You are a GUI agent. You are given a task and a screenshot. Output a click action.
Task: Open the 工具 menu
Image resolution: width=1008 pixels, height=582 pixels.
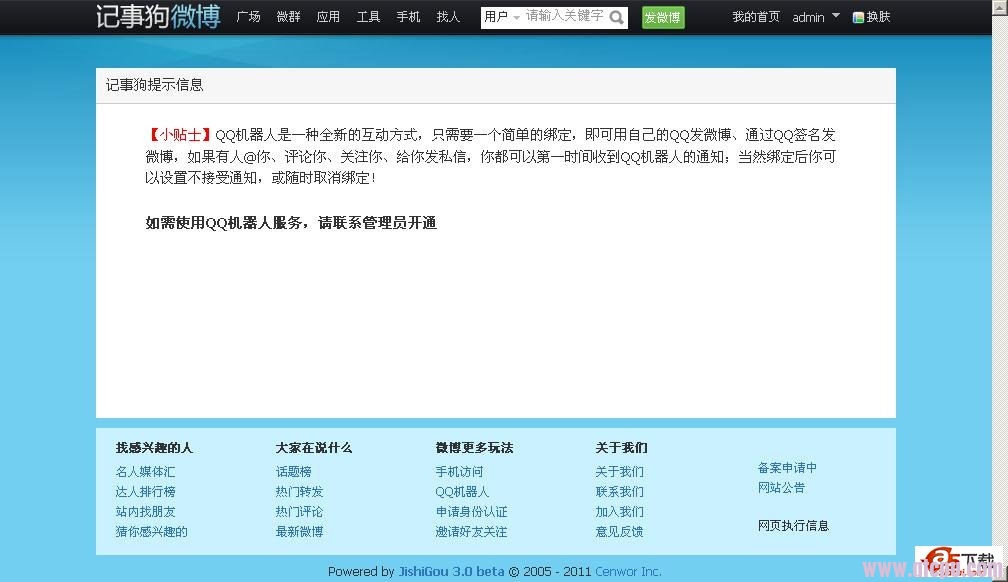tap(368, 17)
